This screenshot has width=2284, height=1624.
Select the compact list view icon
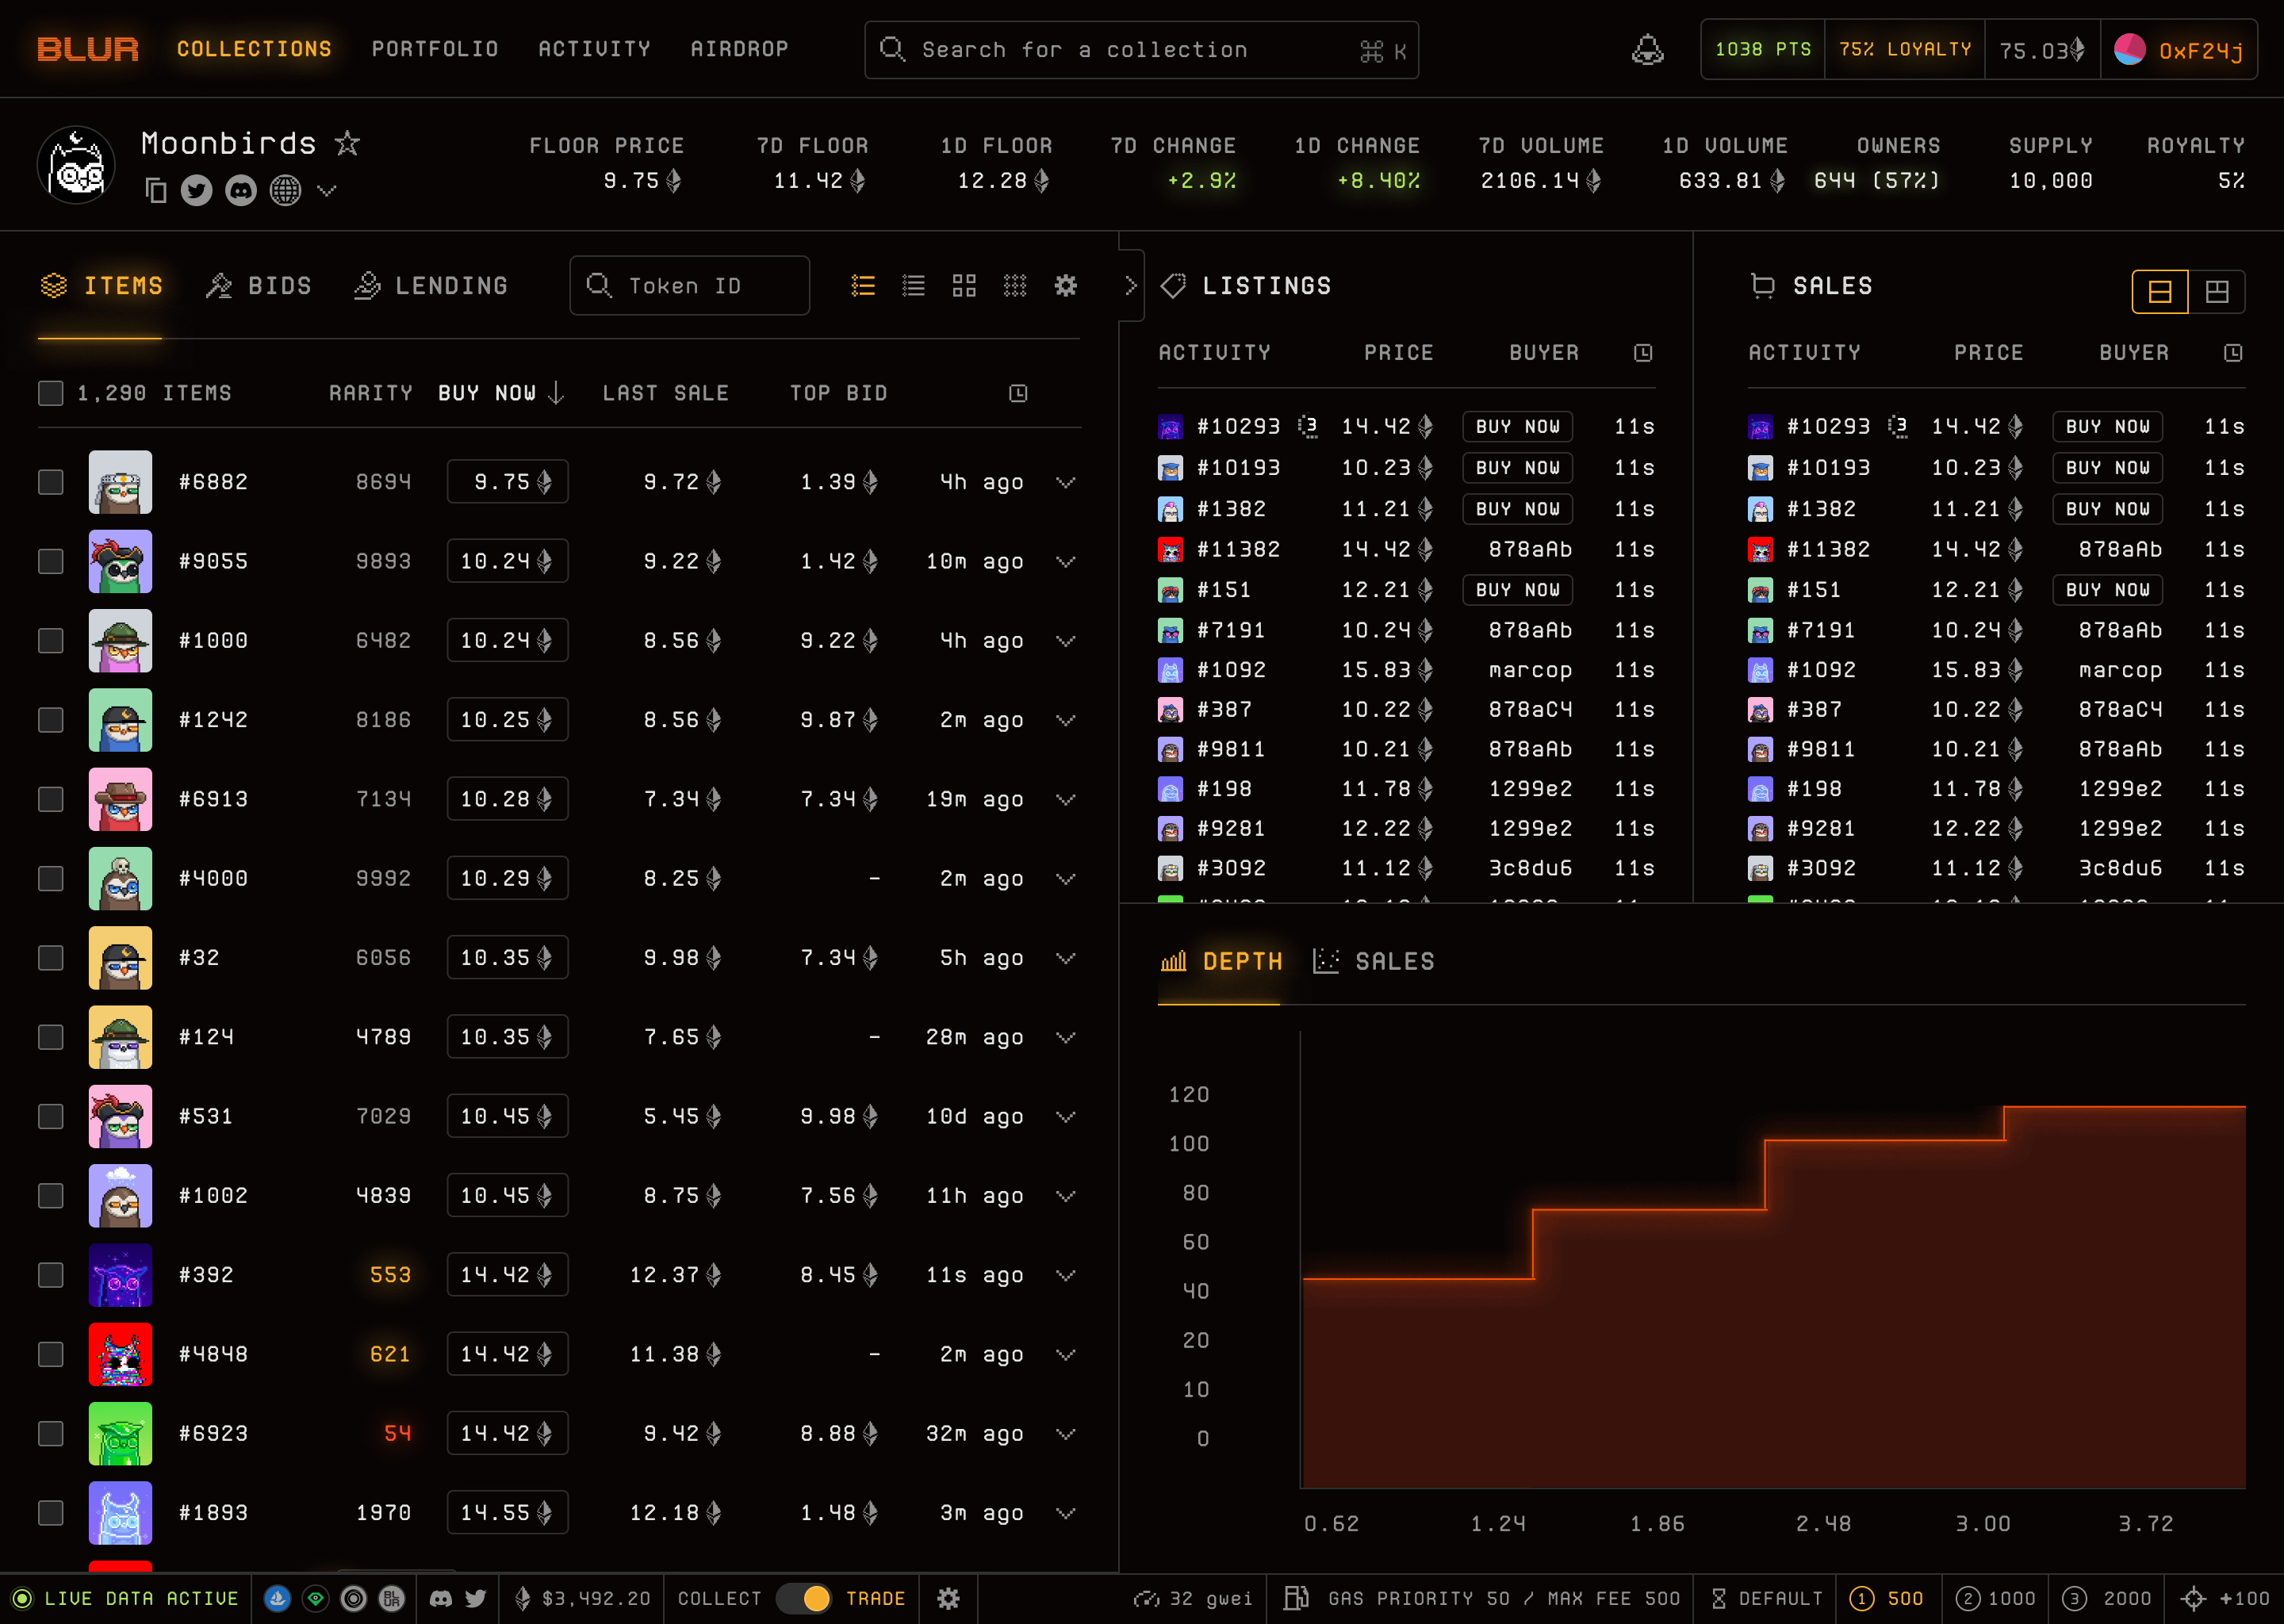coord(913,286)
